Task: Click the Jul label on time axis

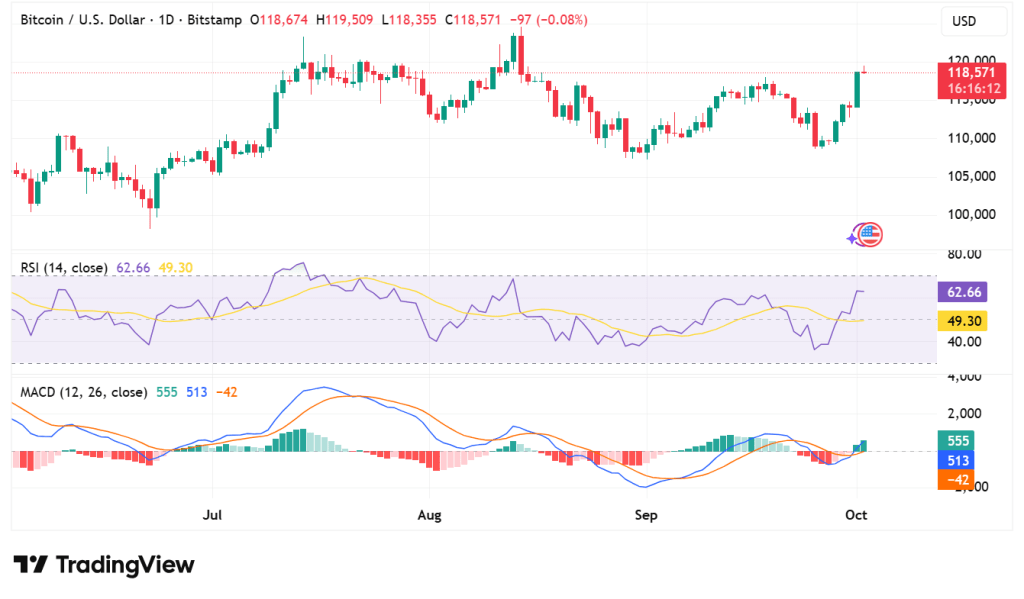Action: [212, 515]
